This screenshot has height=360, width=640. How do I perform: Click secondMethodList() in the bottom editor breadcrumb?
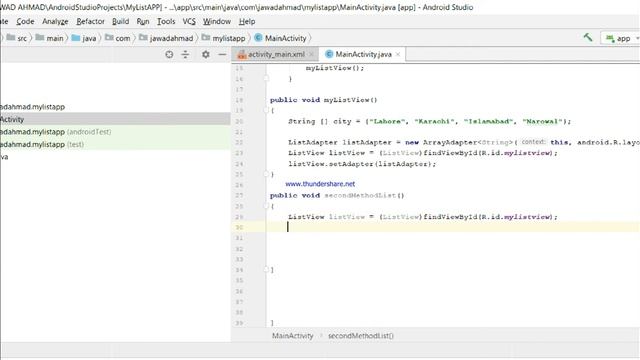tap(361, 336)
